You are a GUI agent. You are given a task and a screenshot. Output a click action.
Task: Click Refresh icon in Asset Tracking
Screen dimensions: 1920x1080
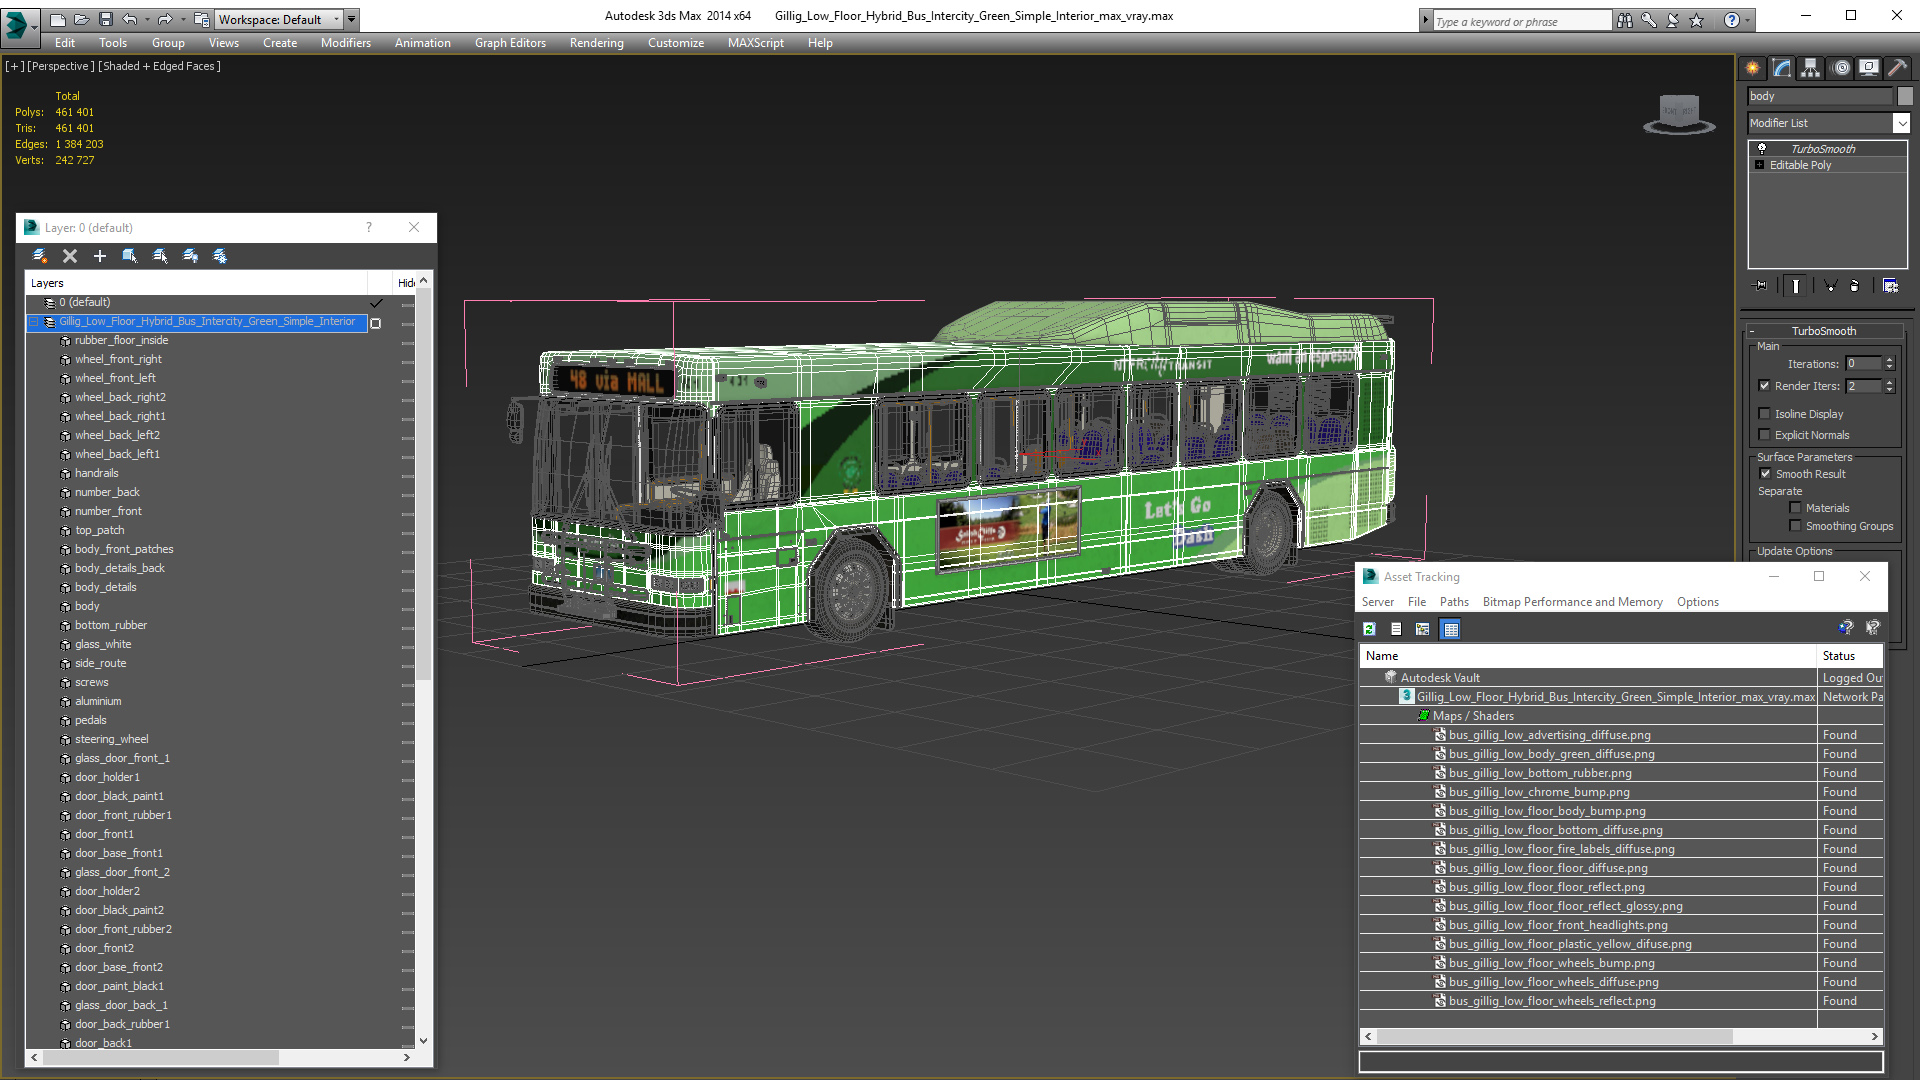pos(1369,629)
